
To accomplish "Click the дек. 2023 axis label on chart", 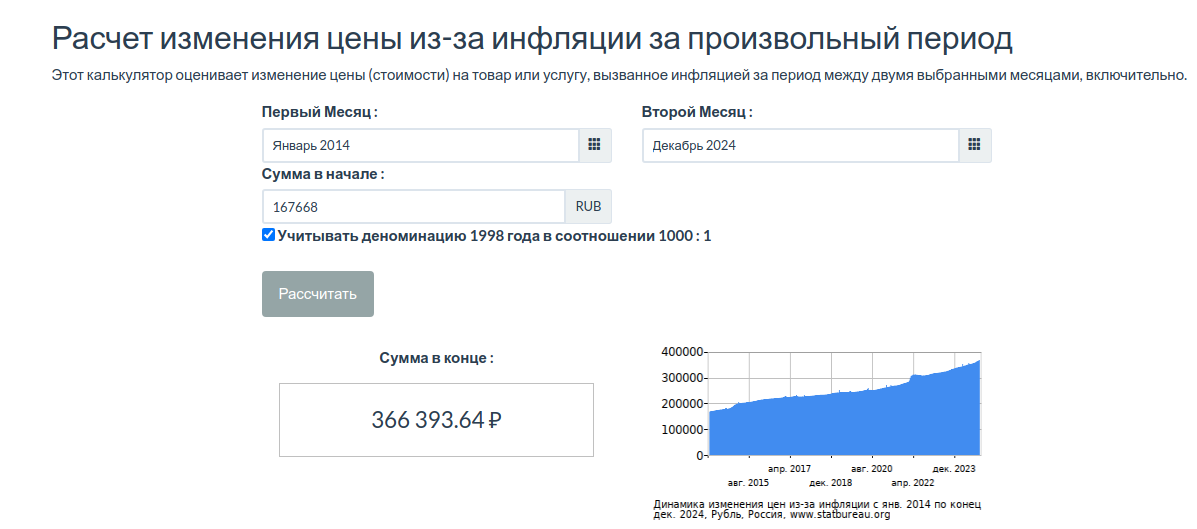I will click(953, 469).
